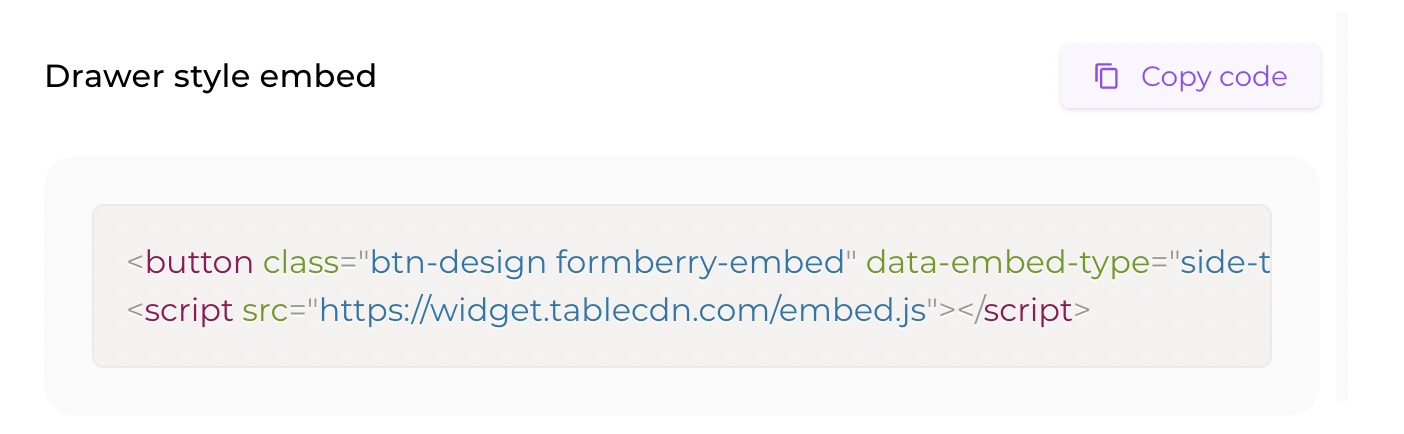Click the green "class" attribute in code

301,263
